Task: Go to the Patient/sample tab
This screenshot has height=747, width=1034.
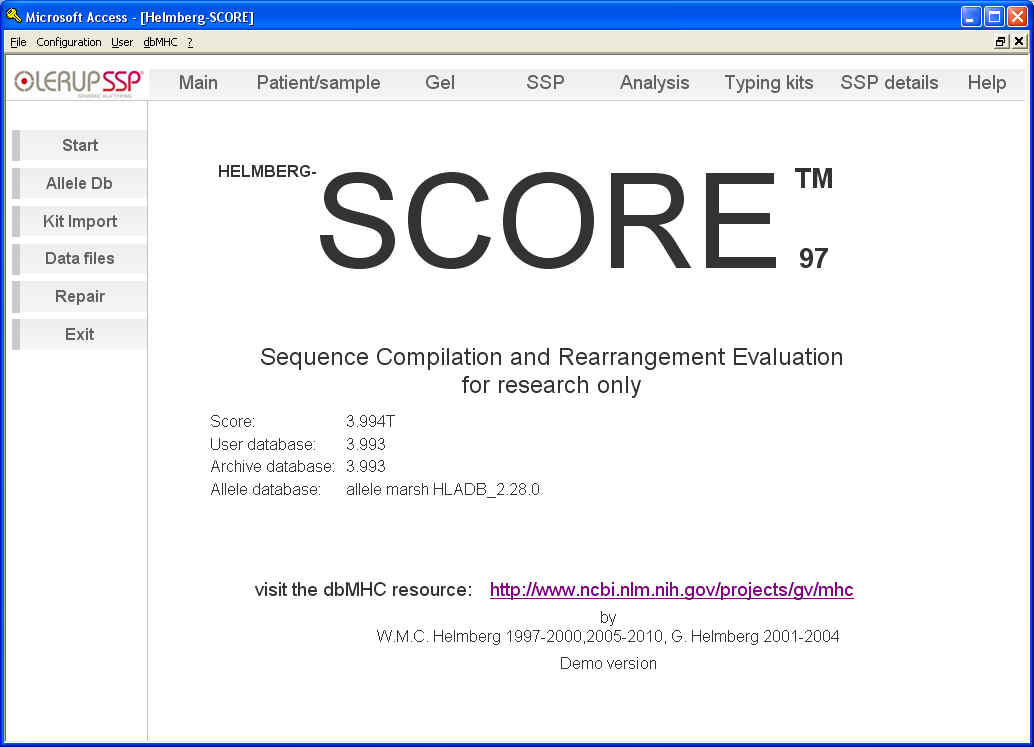Action: click(x=318, y=83)
